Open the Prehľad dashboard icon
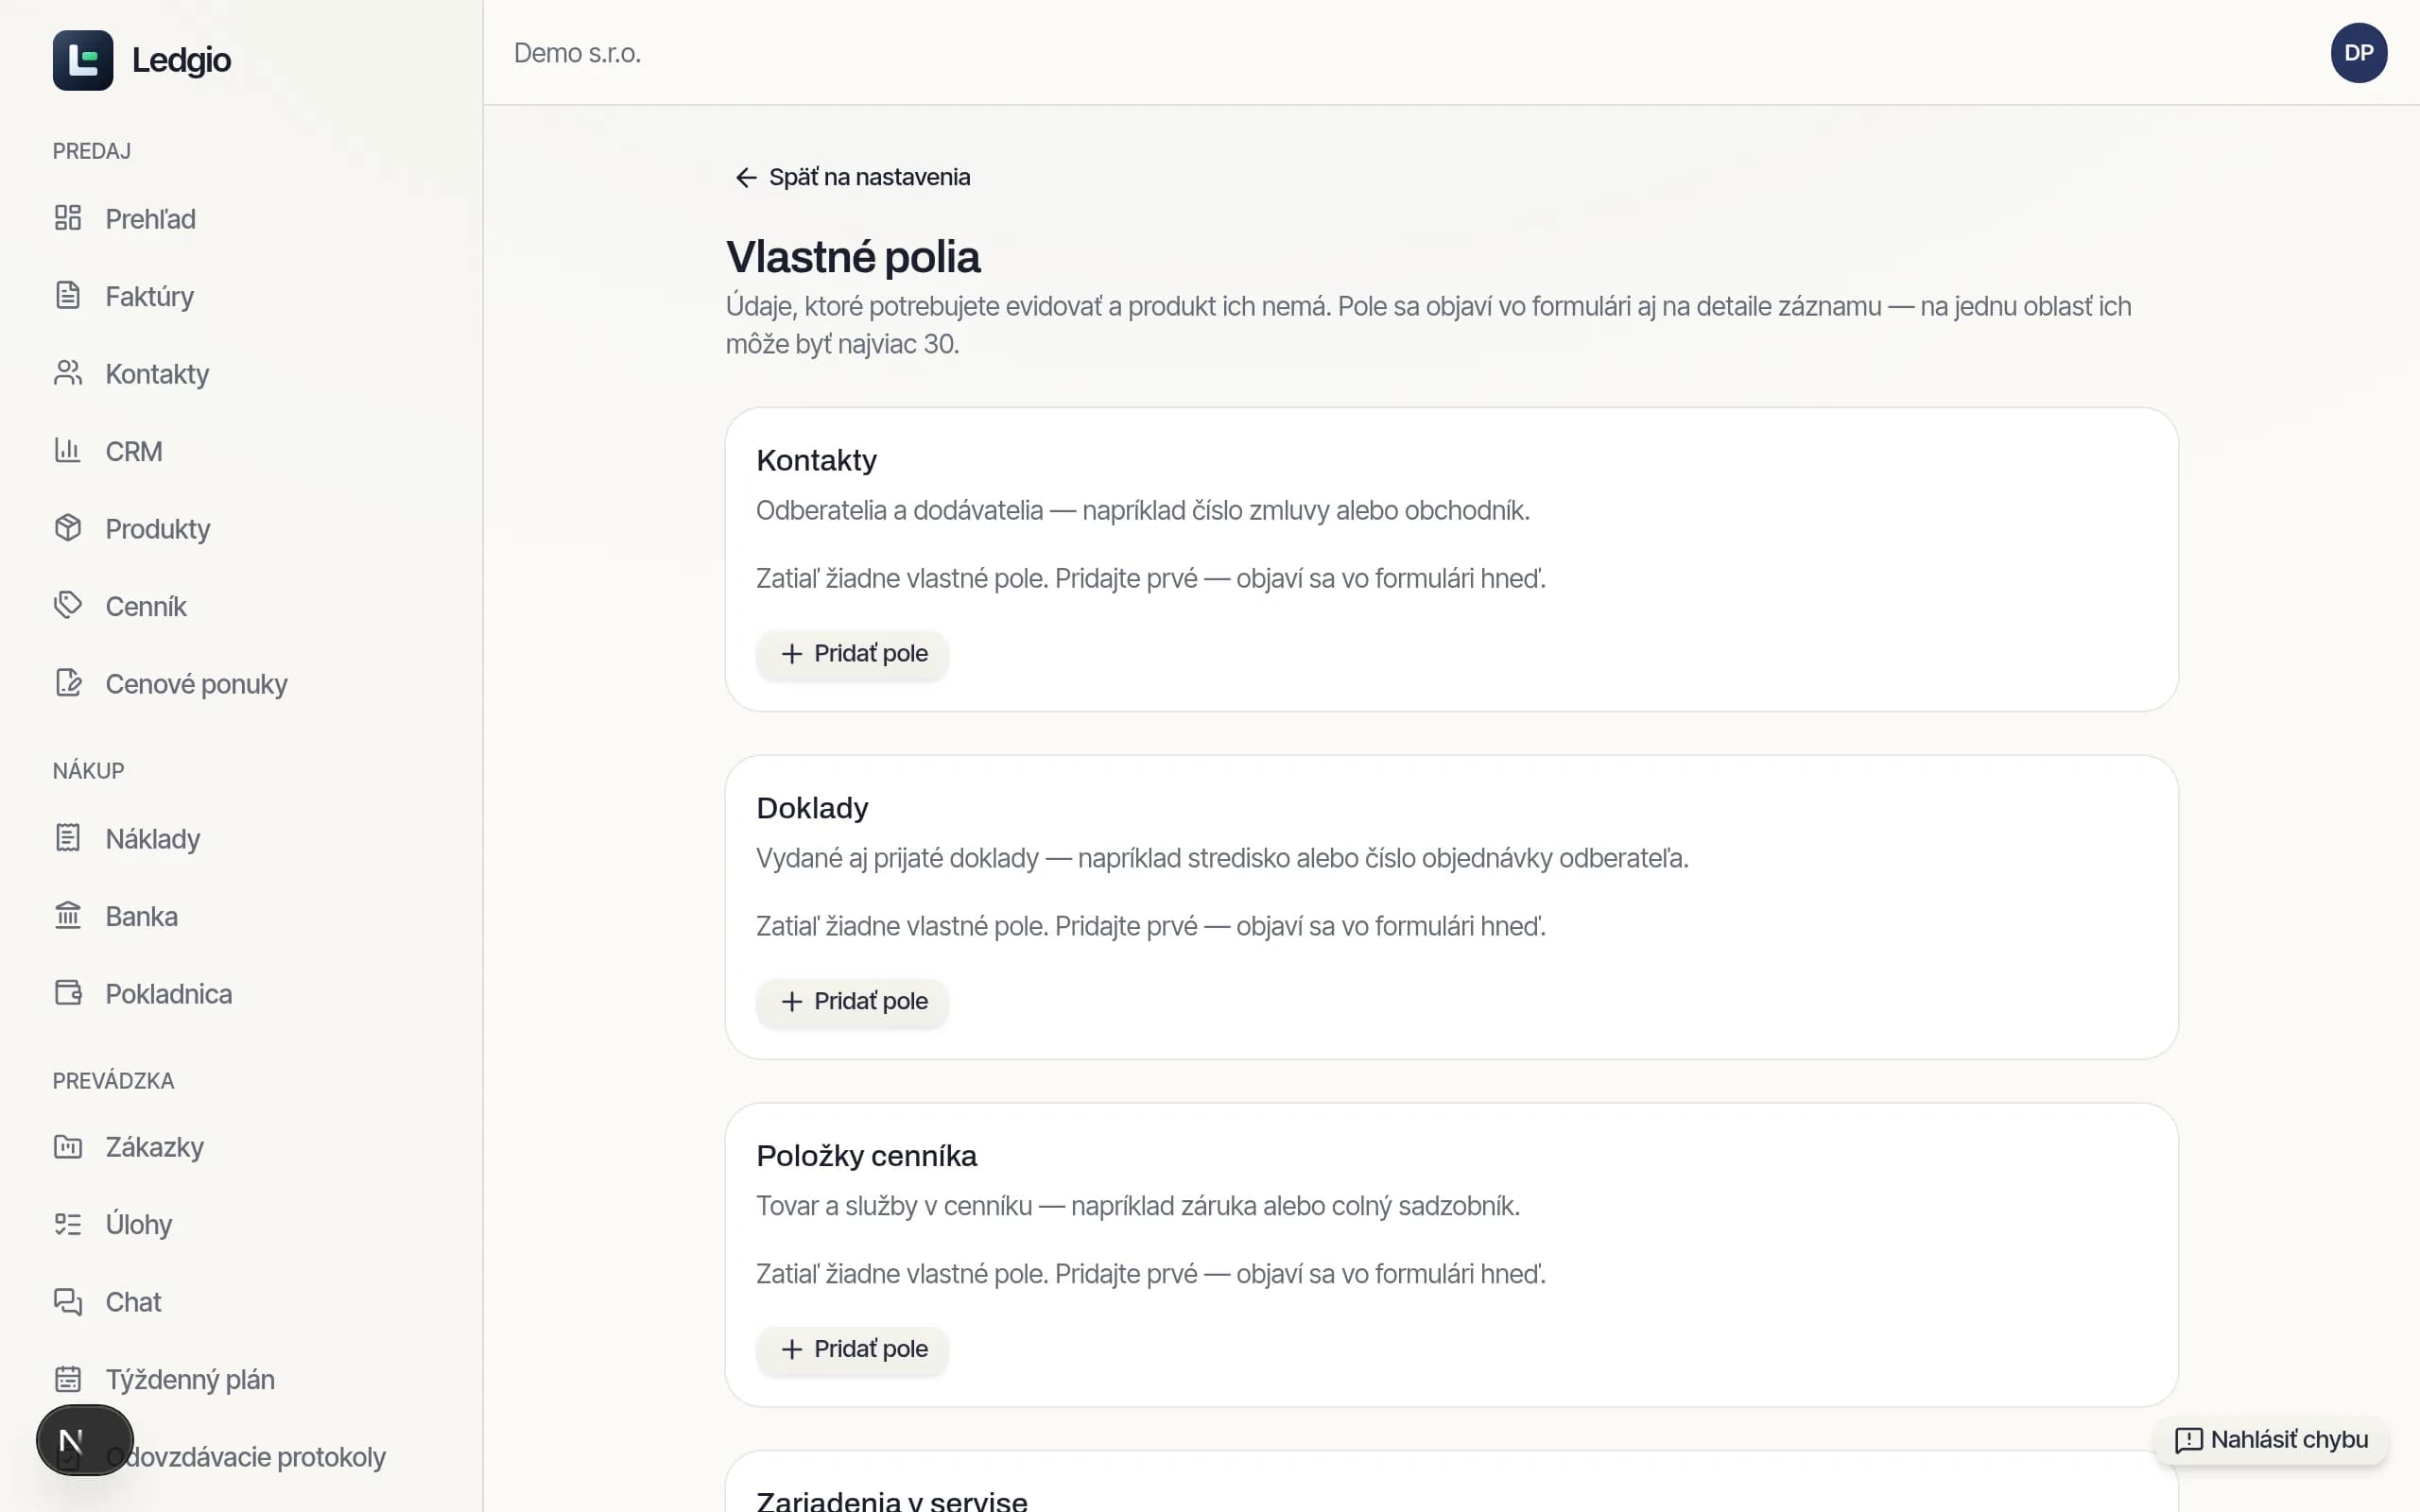 [68, 218]
